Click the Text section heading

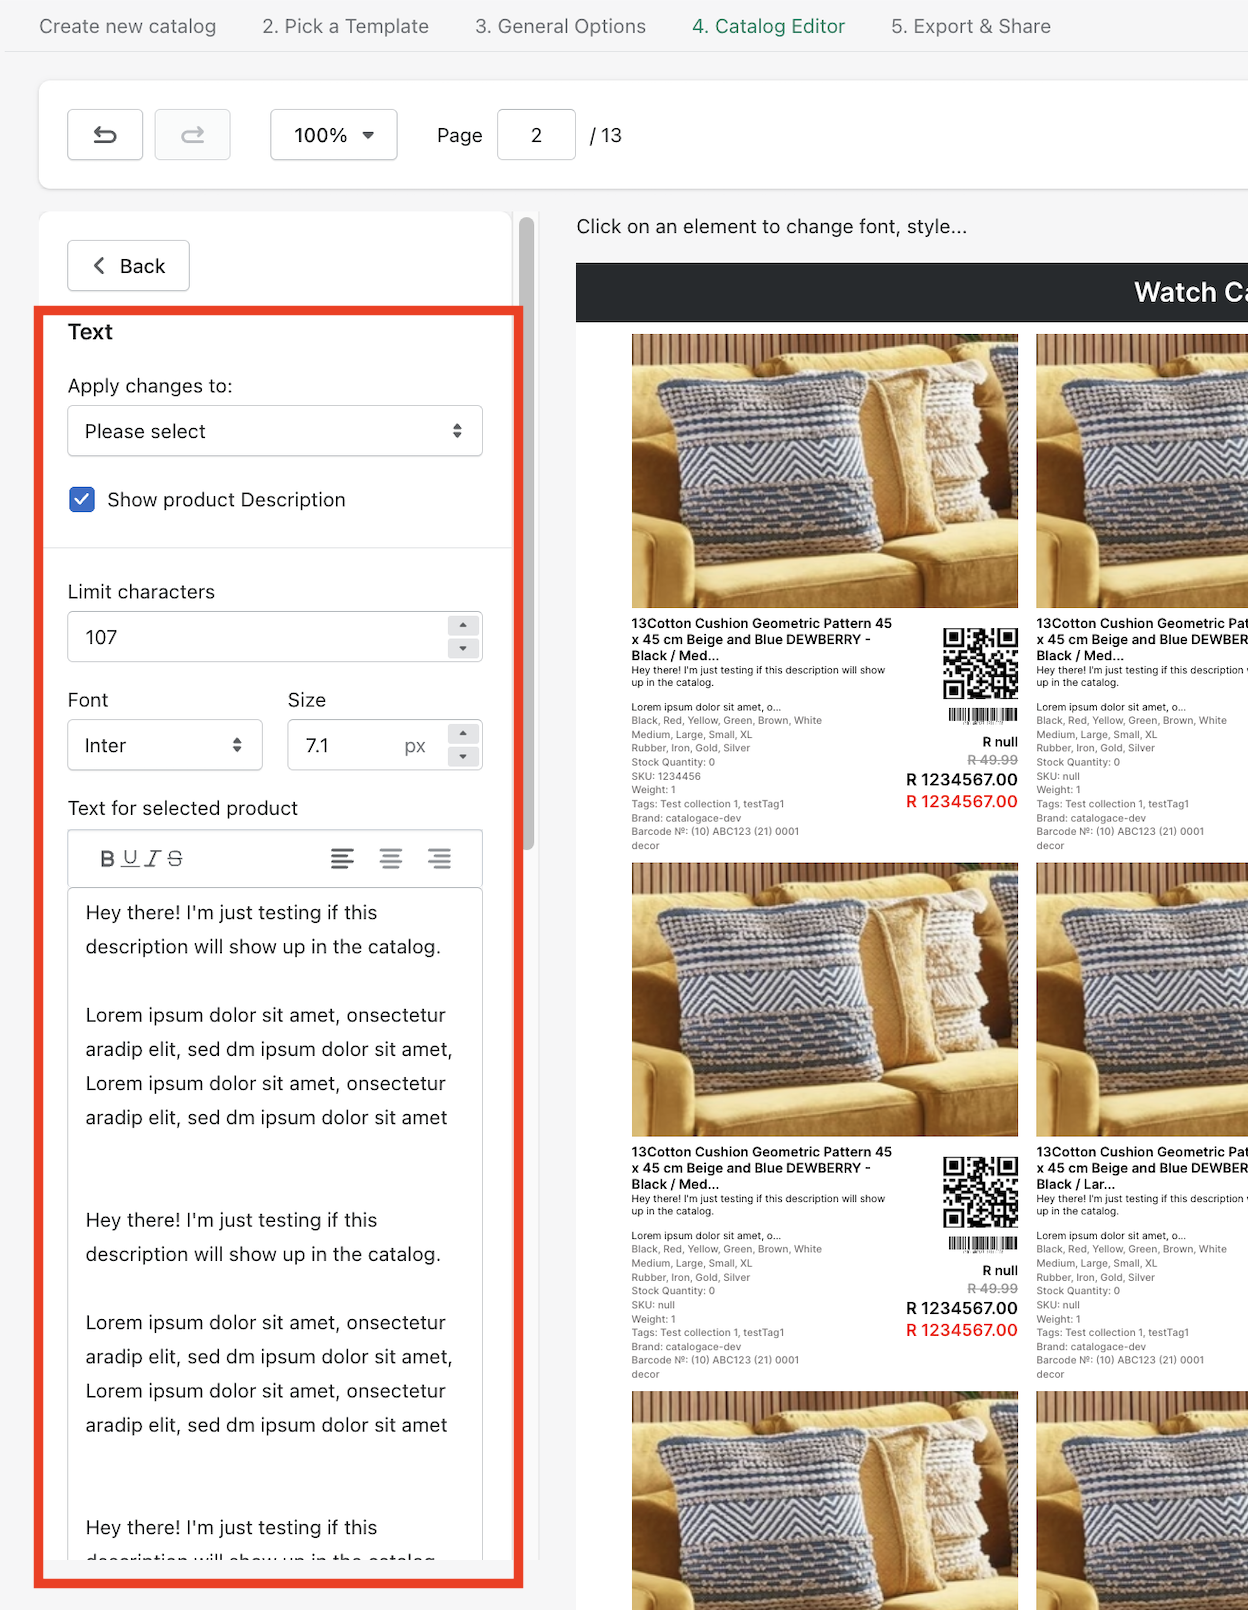pos(90,332)
